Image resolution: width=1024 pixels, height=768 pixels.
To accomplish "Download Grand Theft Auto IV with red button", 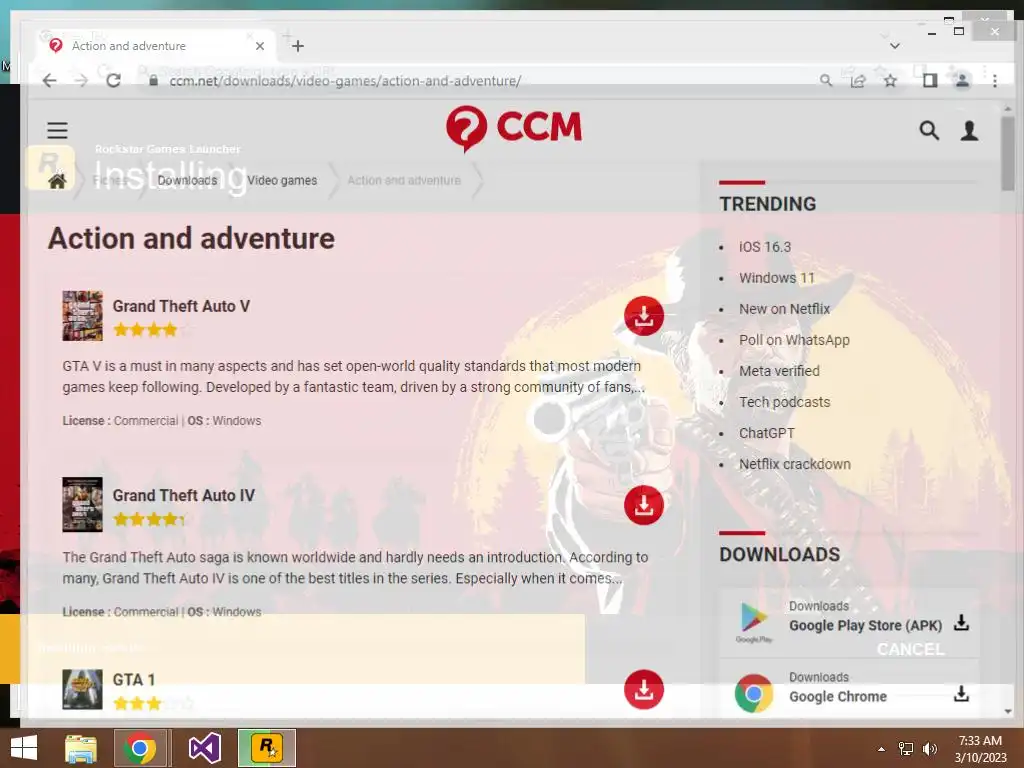I will (x=644, y=505).
